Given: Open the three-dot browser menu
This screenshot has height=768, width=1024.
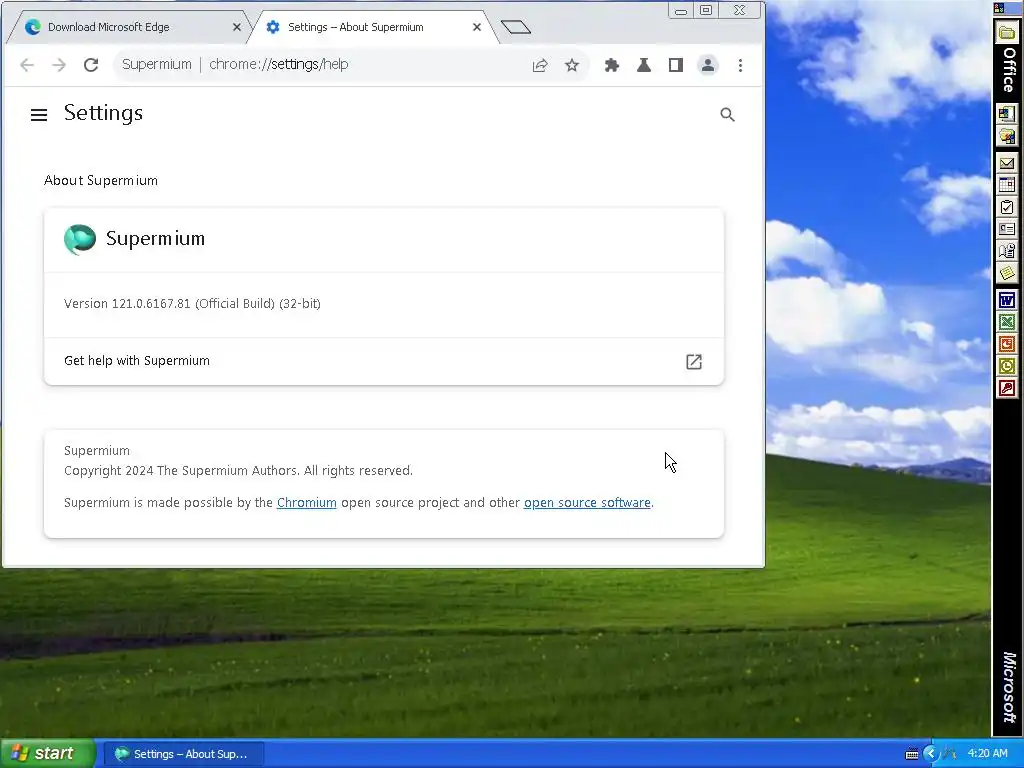Looking at the screenshot, I should tap(740, 65).
